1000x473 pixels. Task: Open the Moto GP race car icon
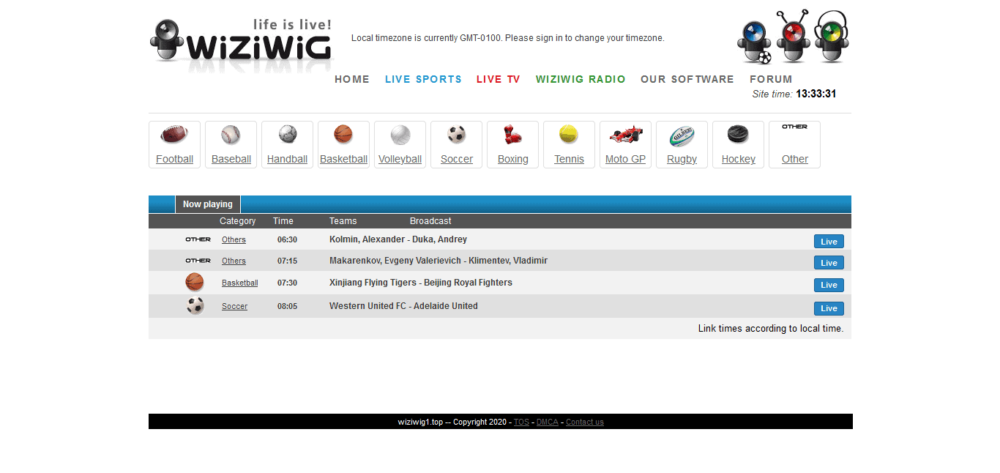click(626, 135)
